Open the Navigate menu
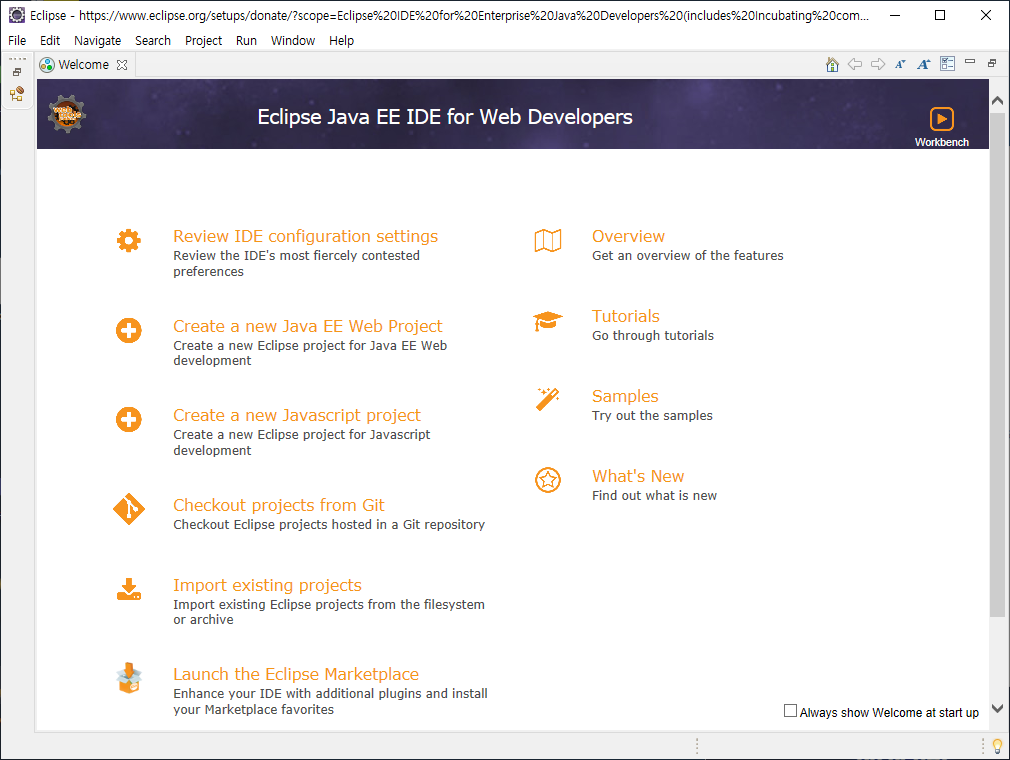Viewport: 1010px width, 760px height. click(x=97, y=41)
